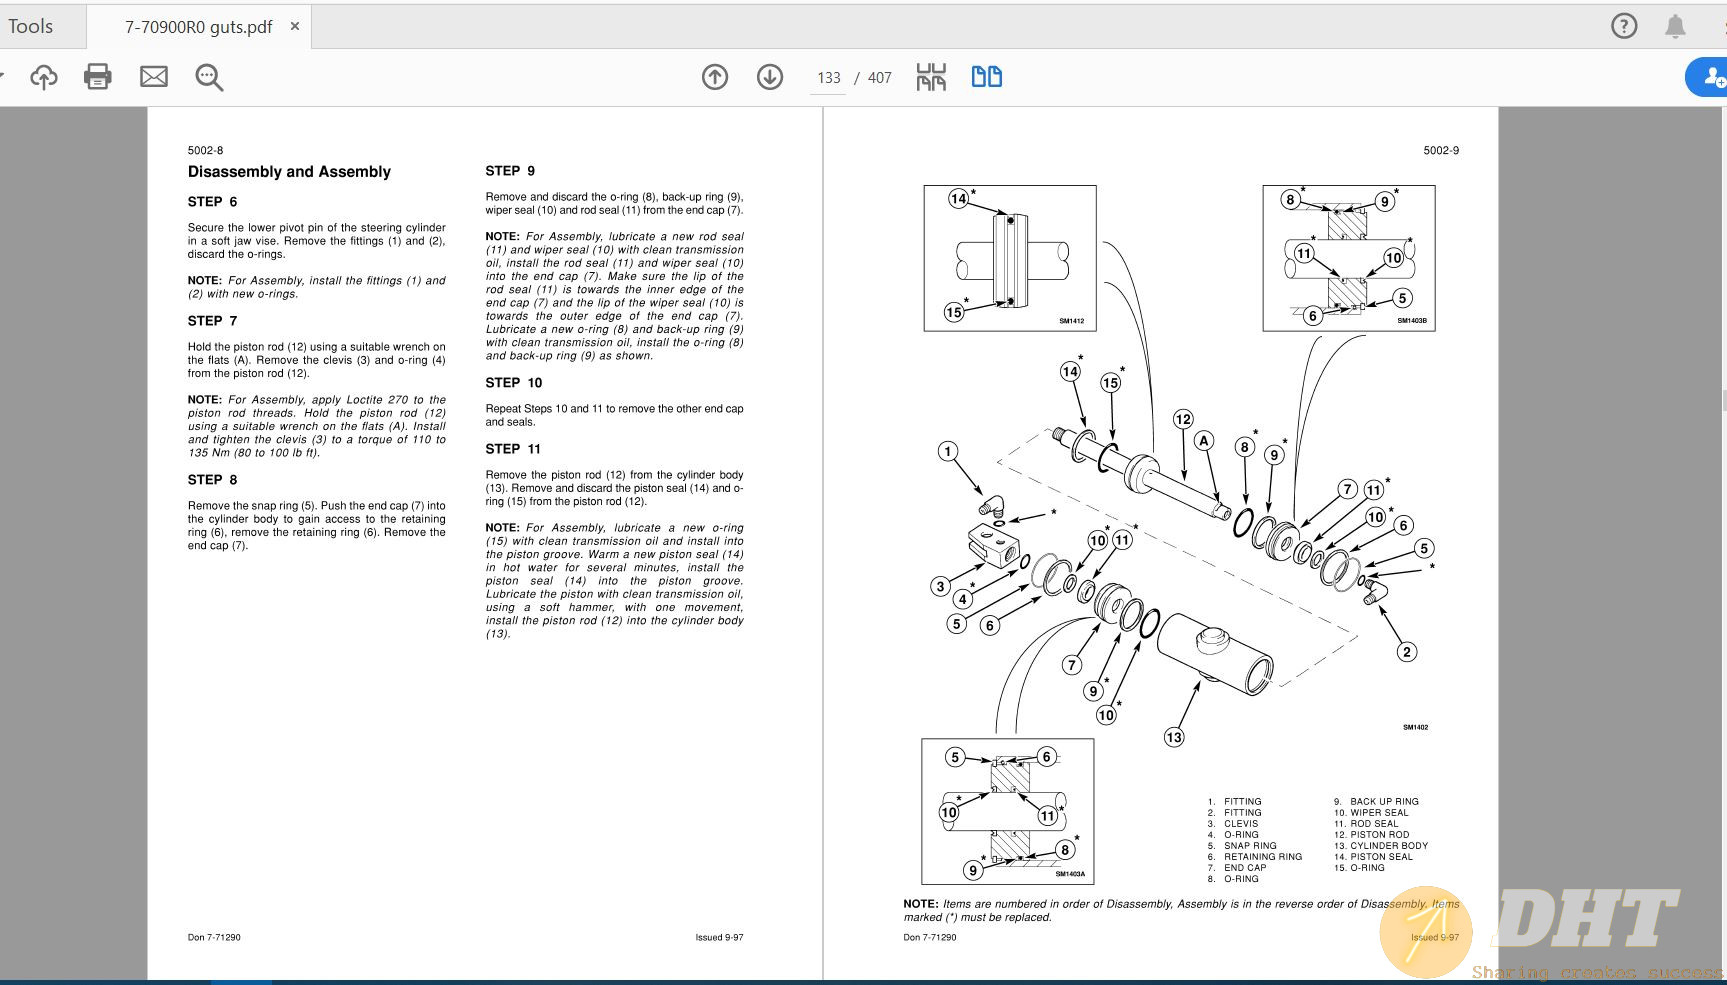Click the NOTE under the parts legend
1727x985 pixels.
pos(1181,910)
